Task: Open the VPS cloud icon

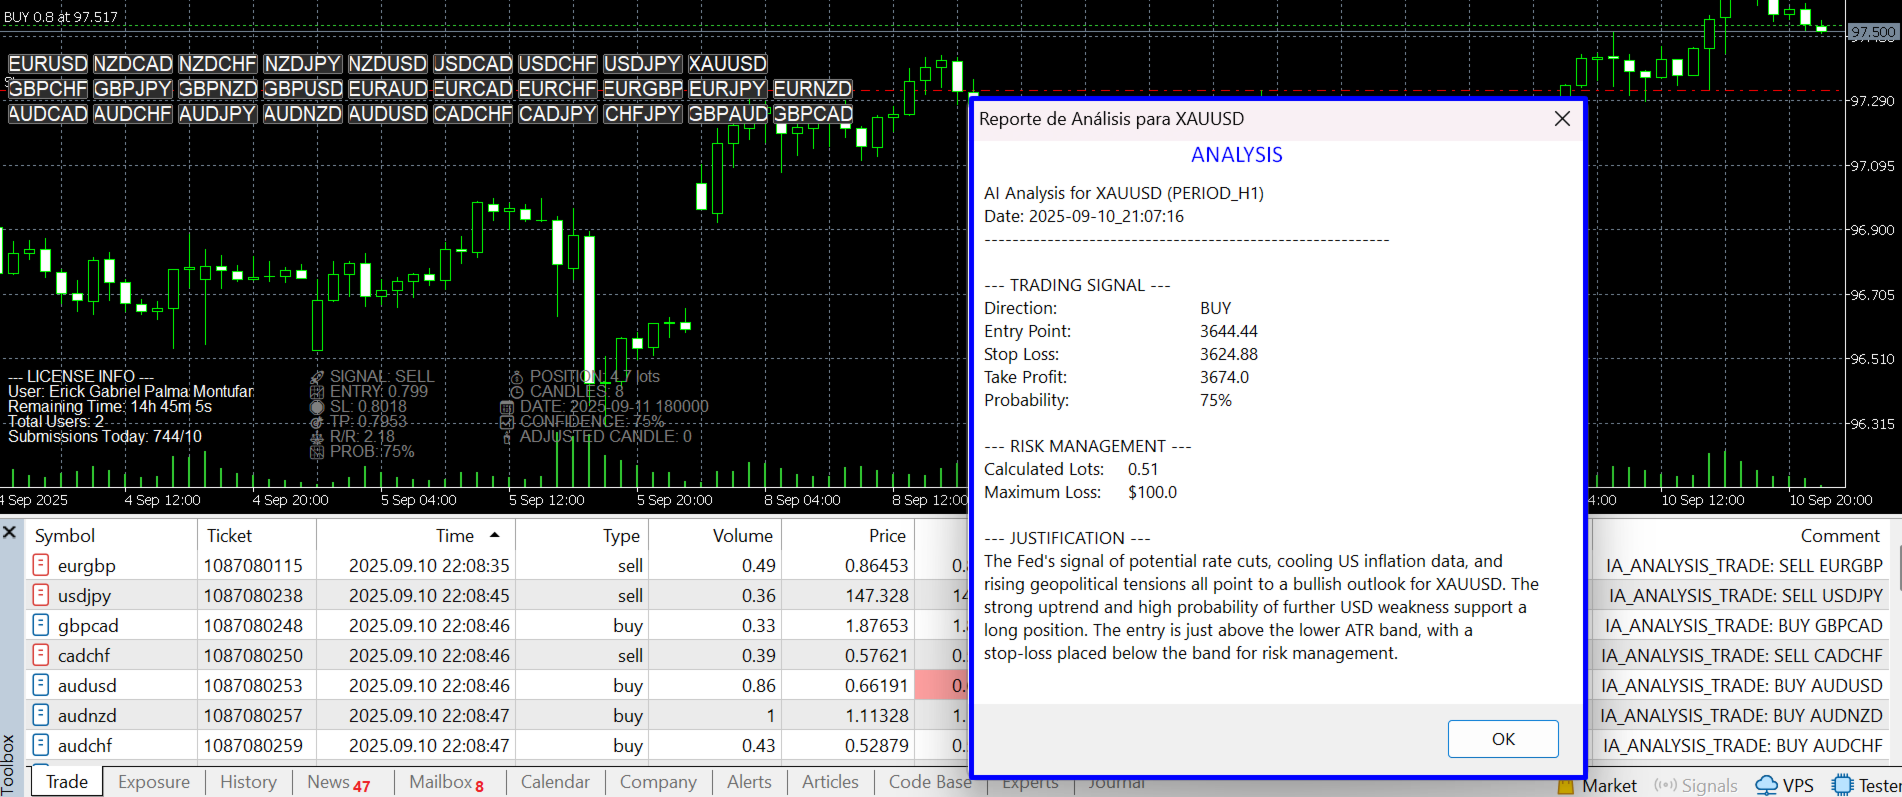Action: tap(1767, 785)
